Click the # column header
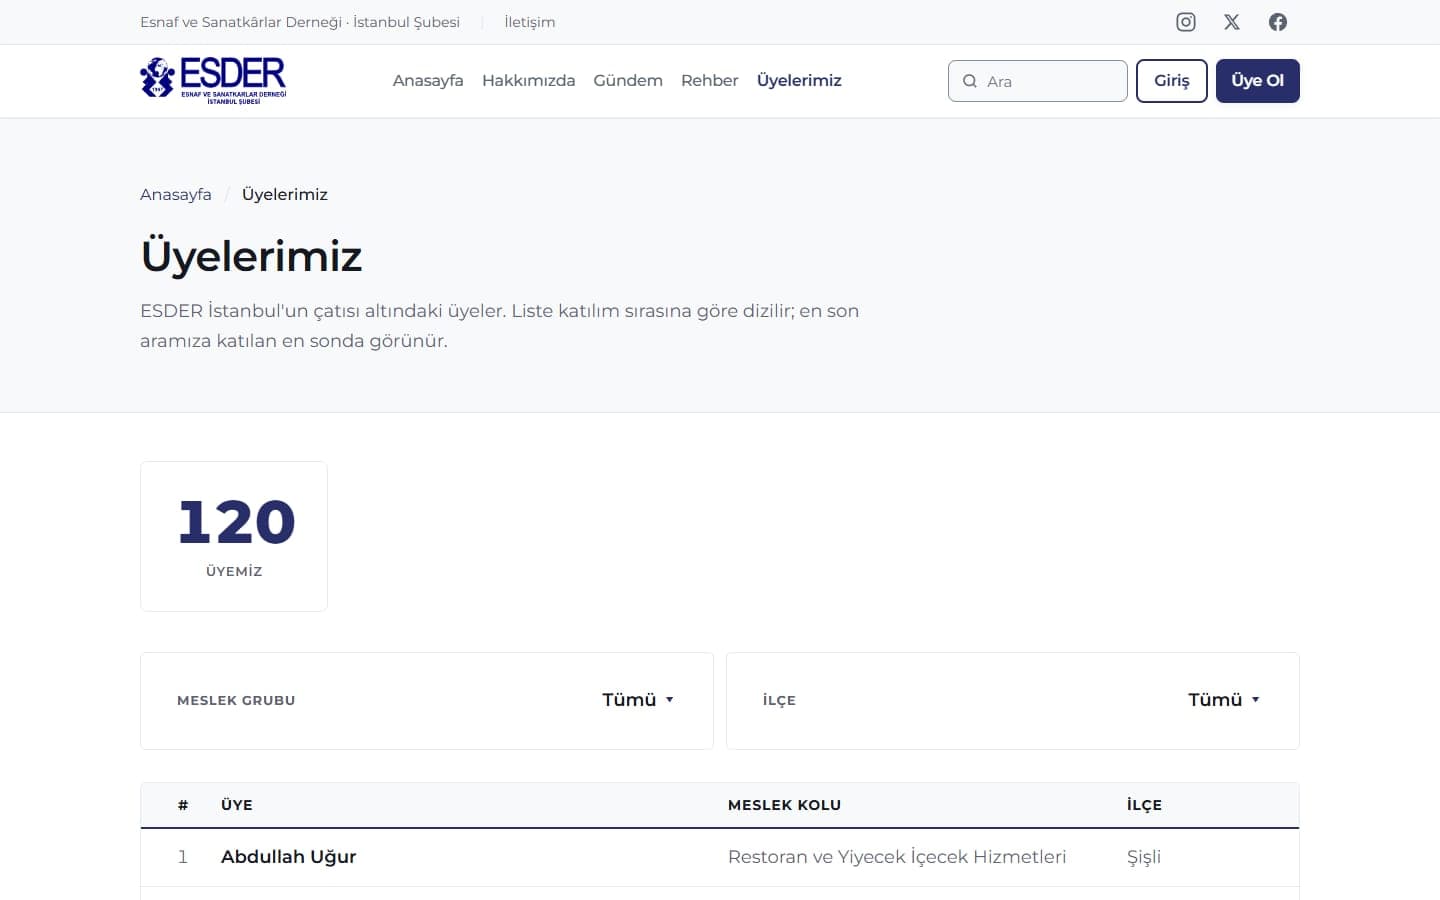 (183, 805)
